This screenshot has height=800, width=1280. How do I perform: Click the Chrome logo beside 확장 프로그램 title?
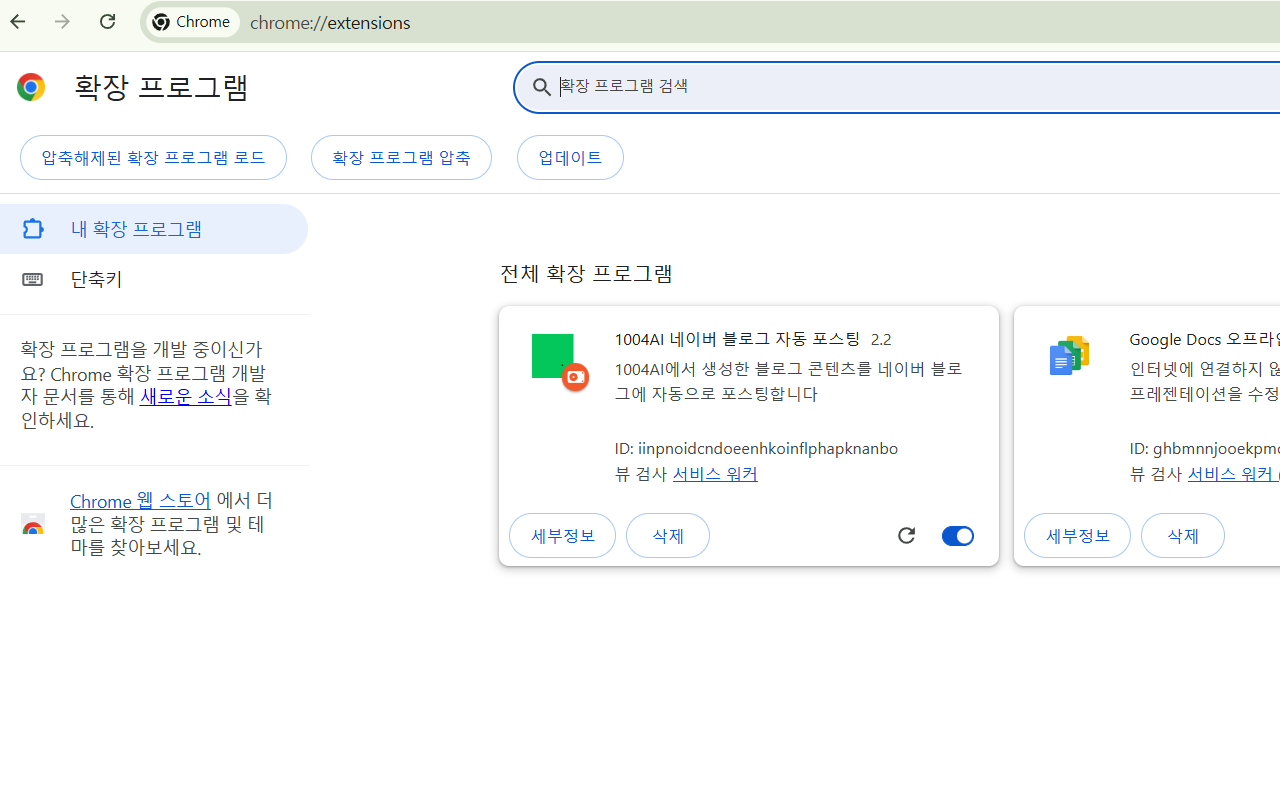tap(31, 87)
